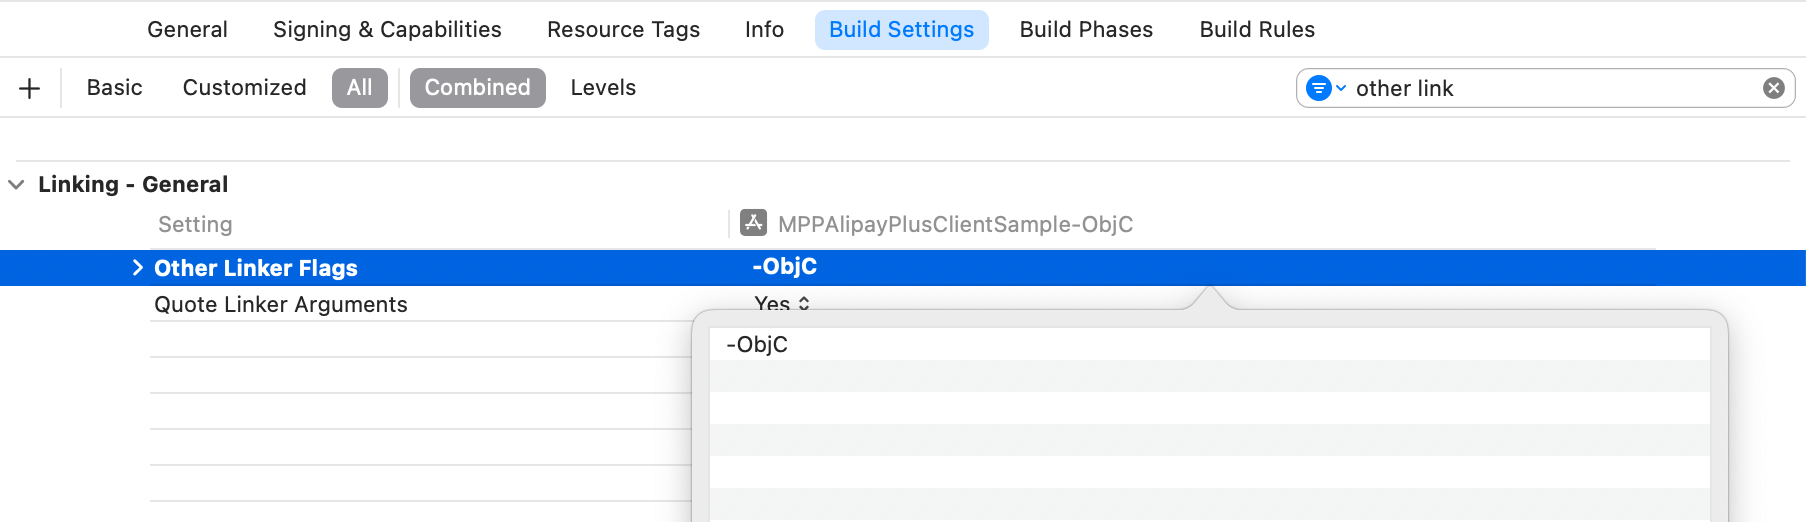Open Quote Linker Arguments Yes popup

pos(782,303)
